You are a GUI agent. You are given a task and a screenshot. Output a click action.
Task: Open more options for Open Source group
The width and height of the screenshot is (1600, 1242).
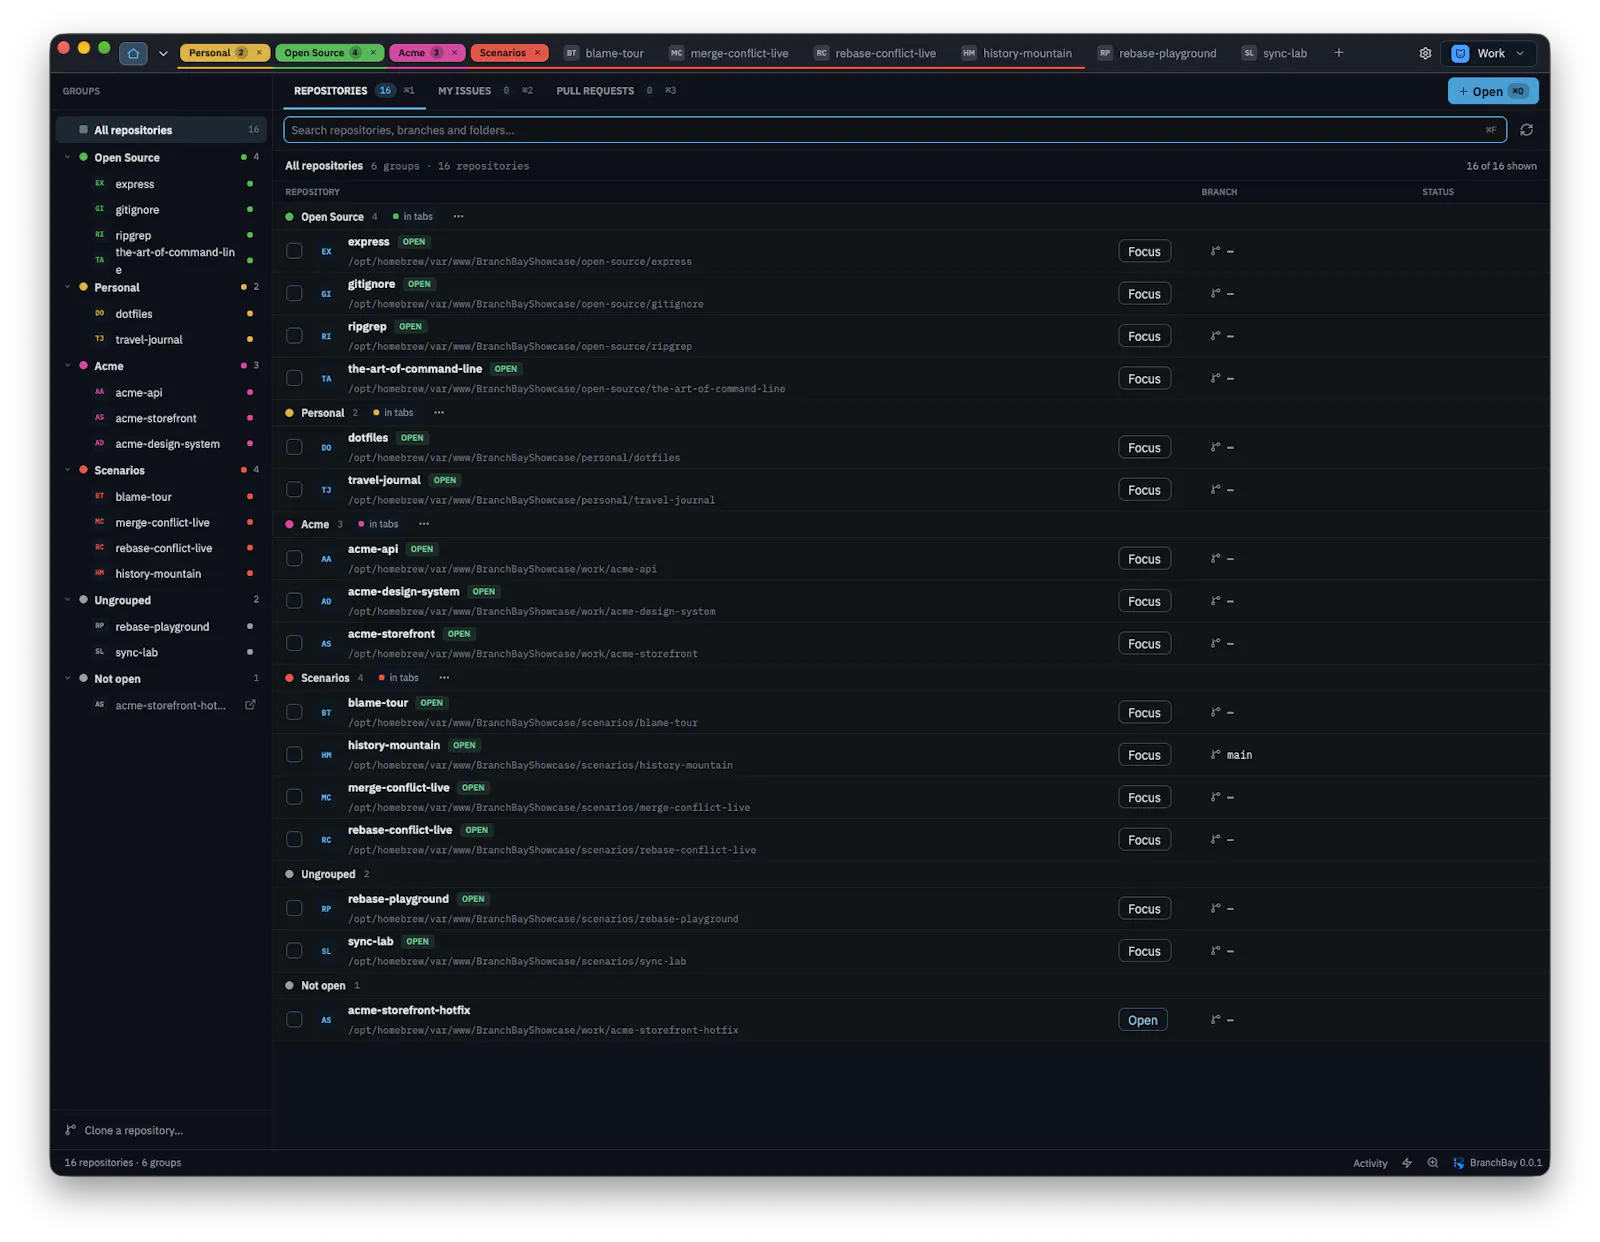(458, 217)
